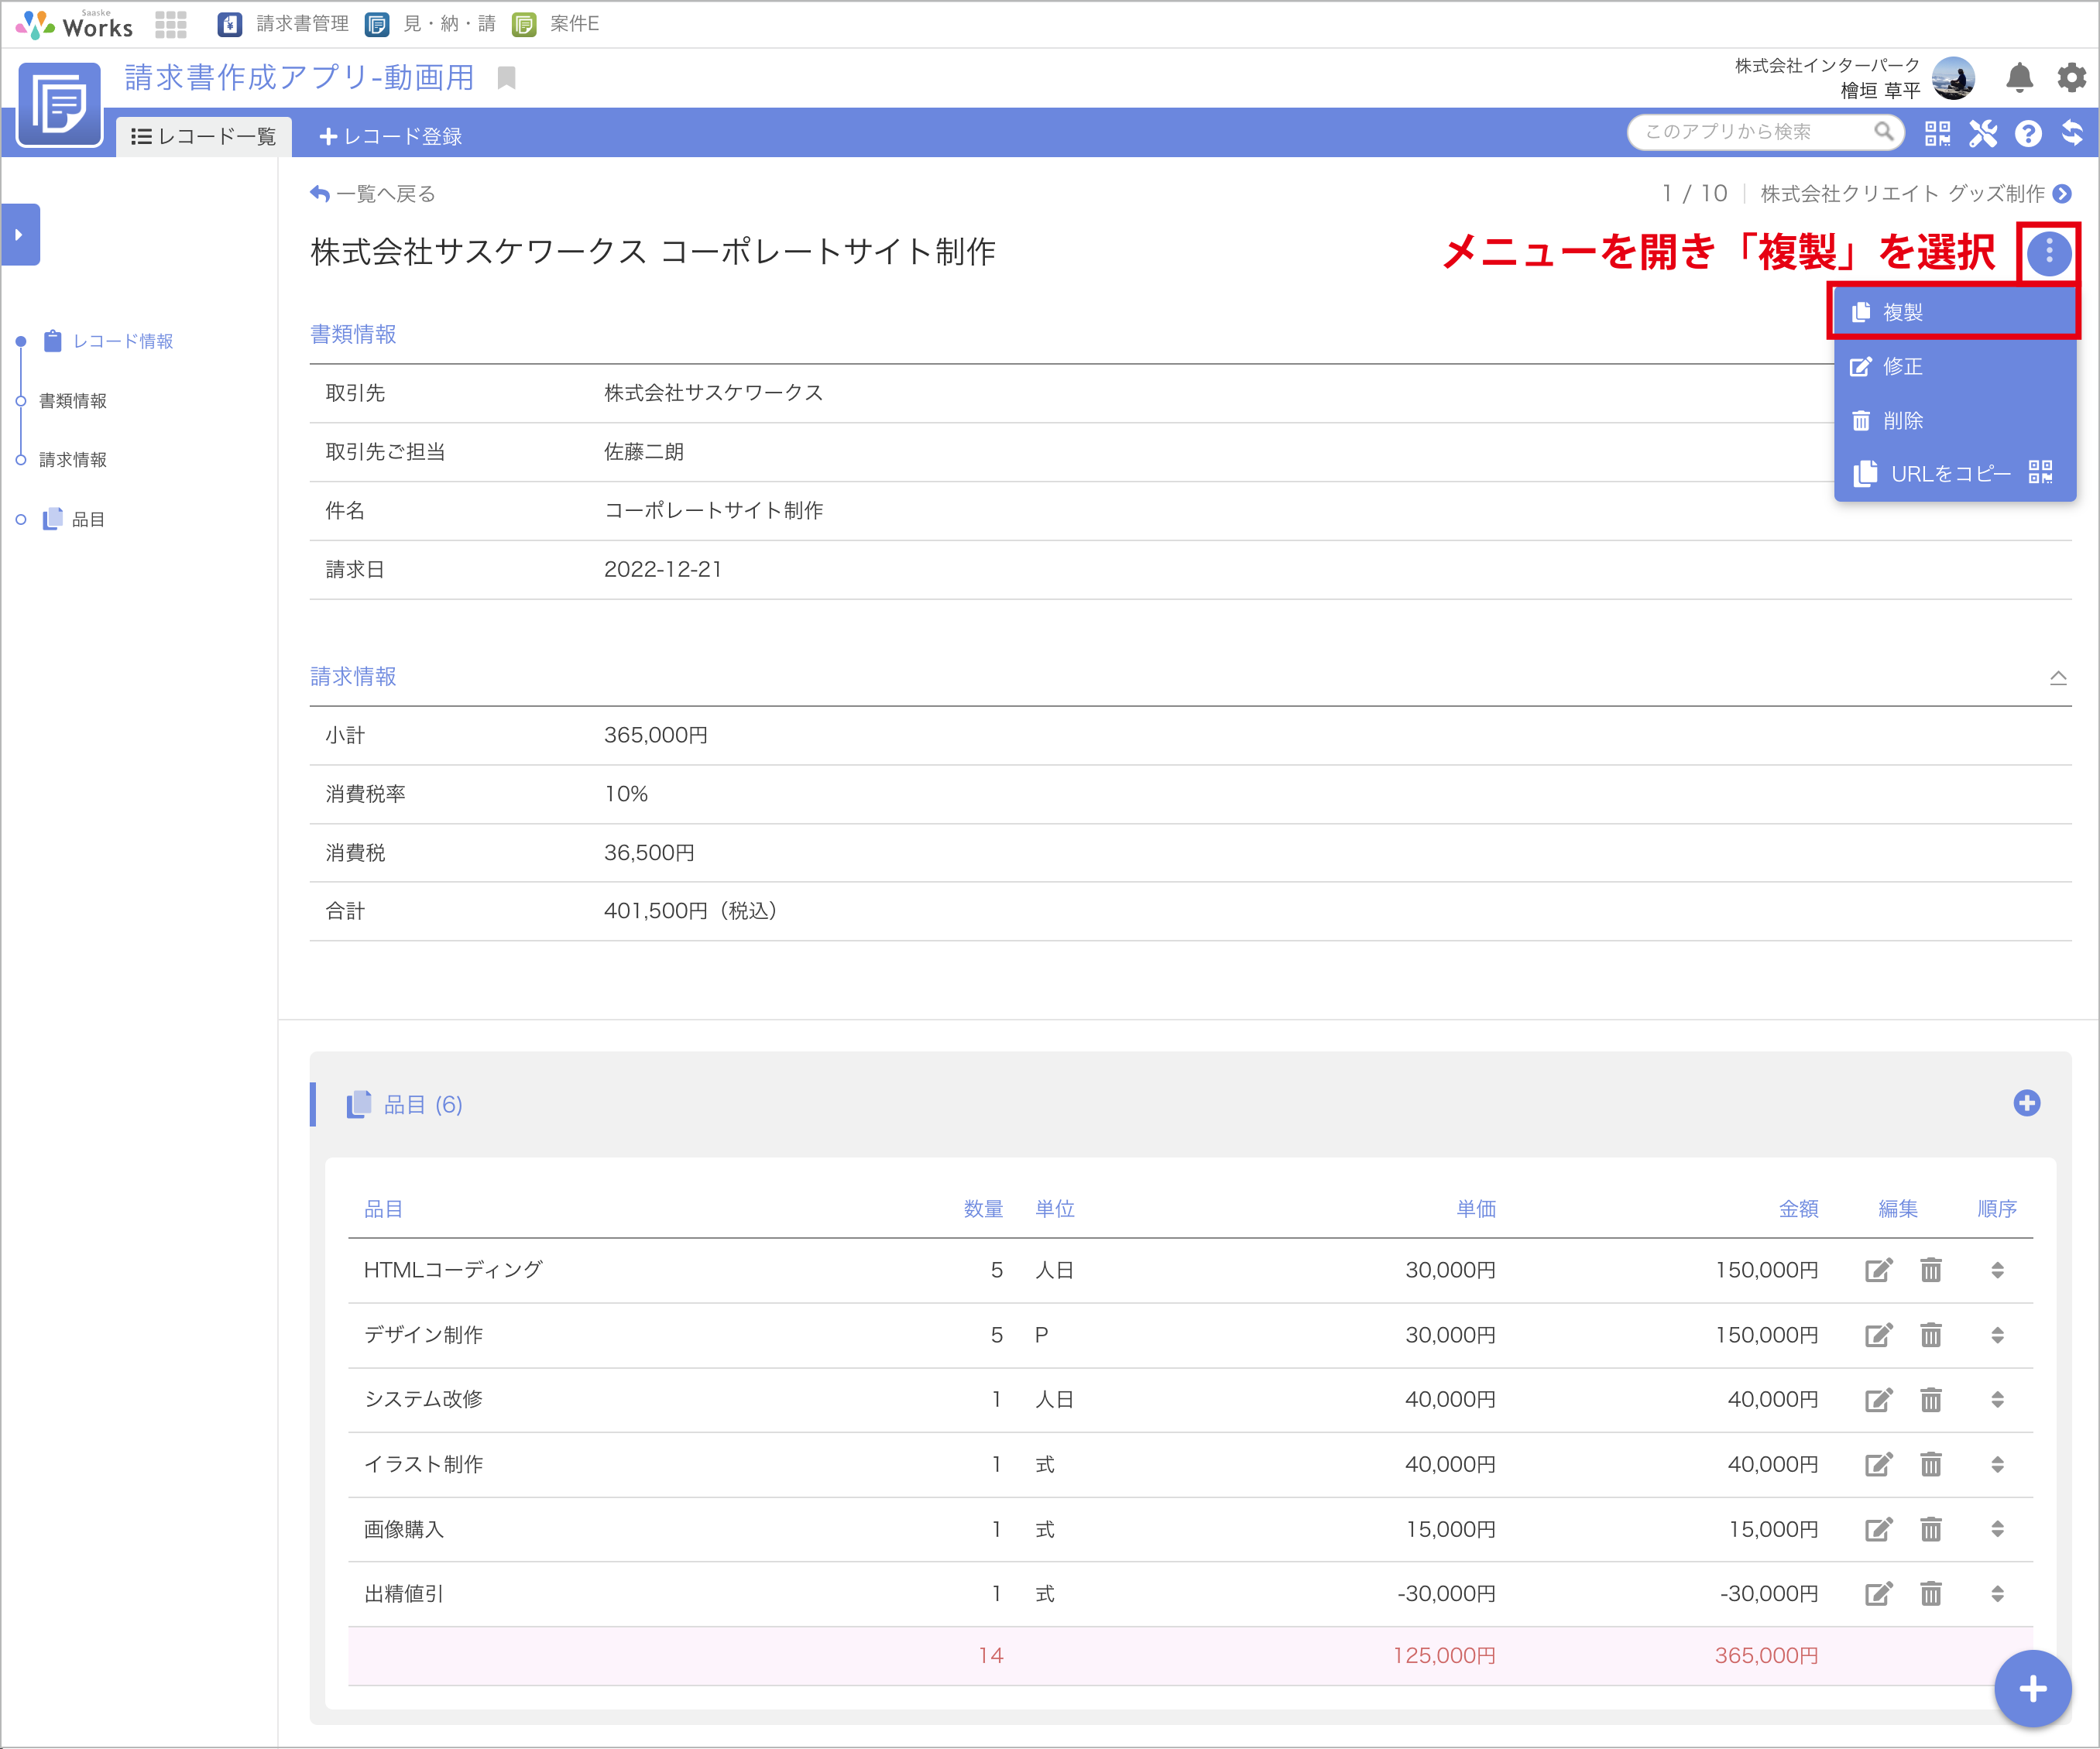Delete the イラスト制作 row
Screen dimensions: 2100x1749
1931,1464
